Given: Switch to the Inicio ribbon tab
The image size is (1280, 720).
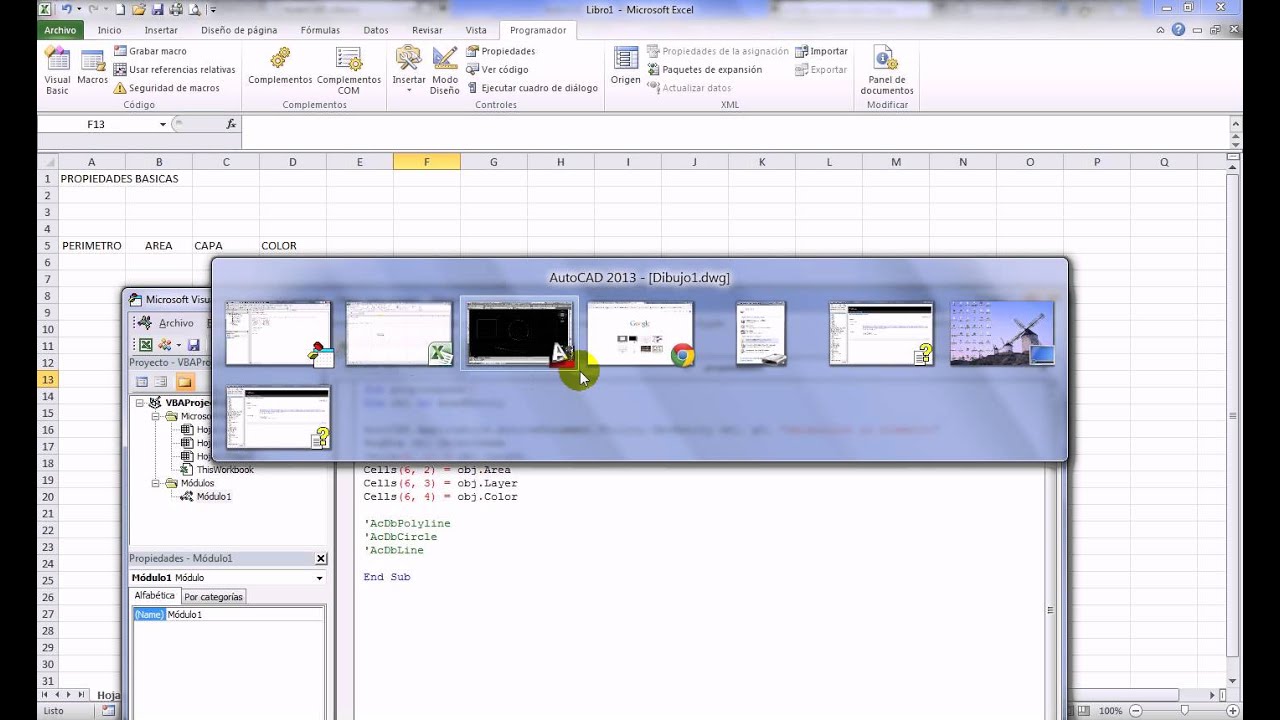Looking at the screenshot, I should [x=109, y=30].
